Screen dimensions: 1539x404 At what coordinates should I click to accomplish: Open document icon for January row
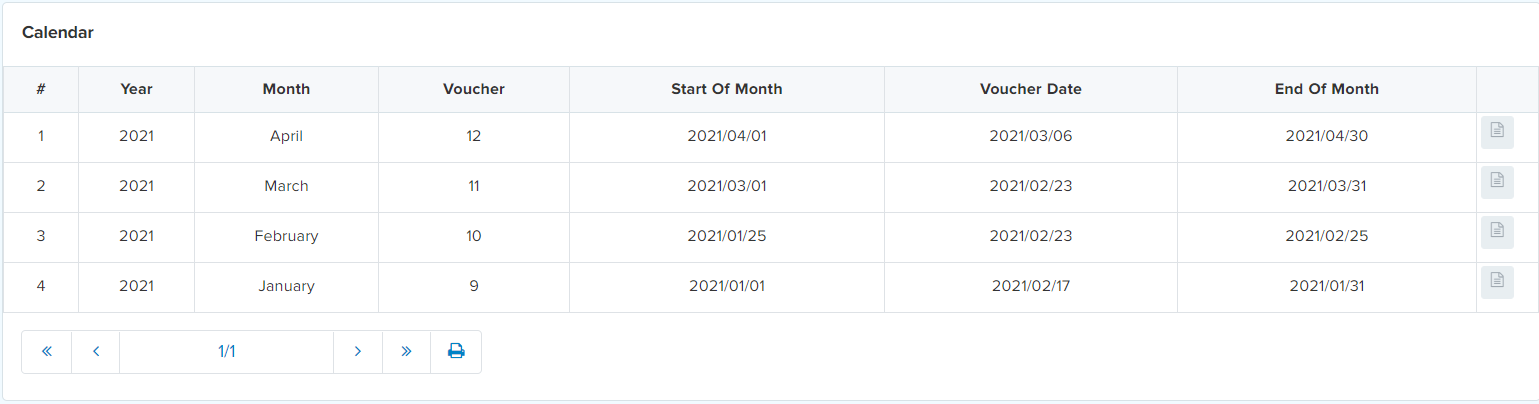(x=1496, y=282)
